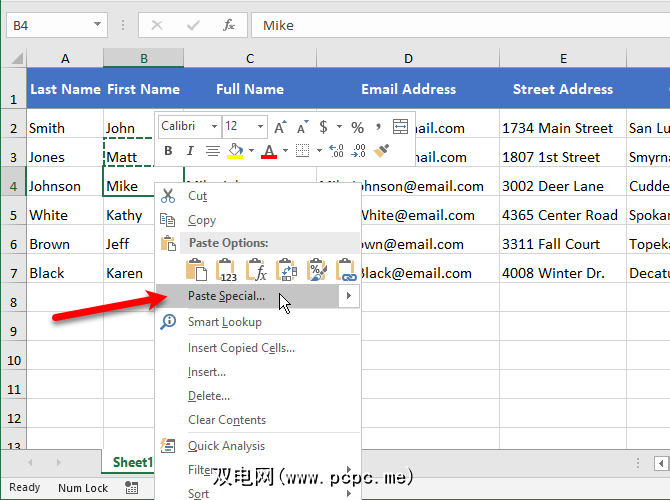Choose Insert... from context menu

[258, 372]
